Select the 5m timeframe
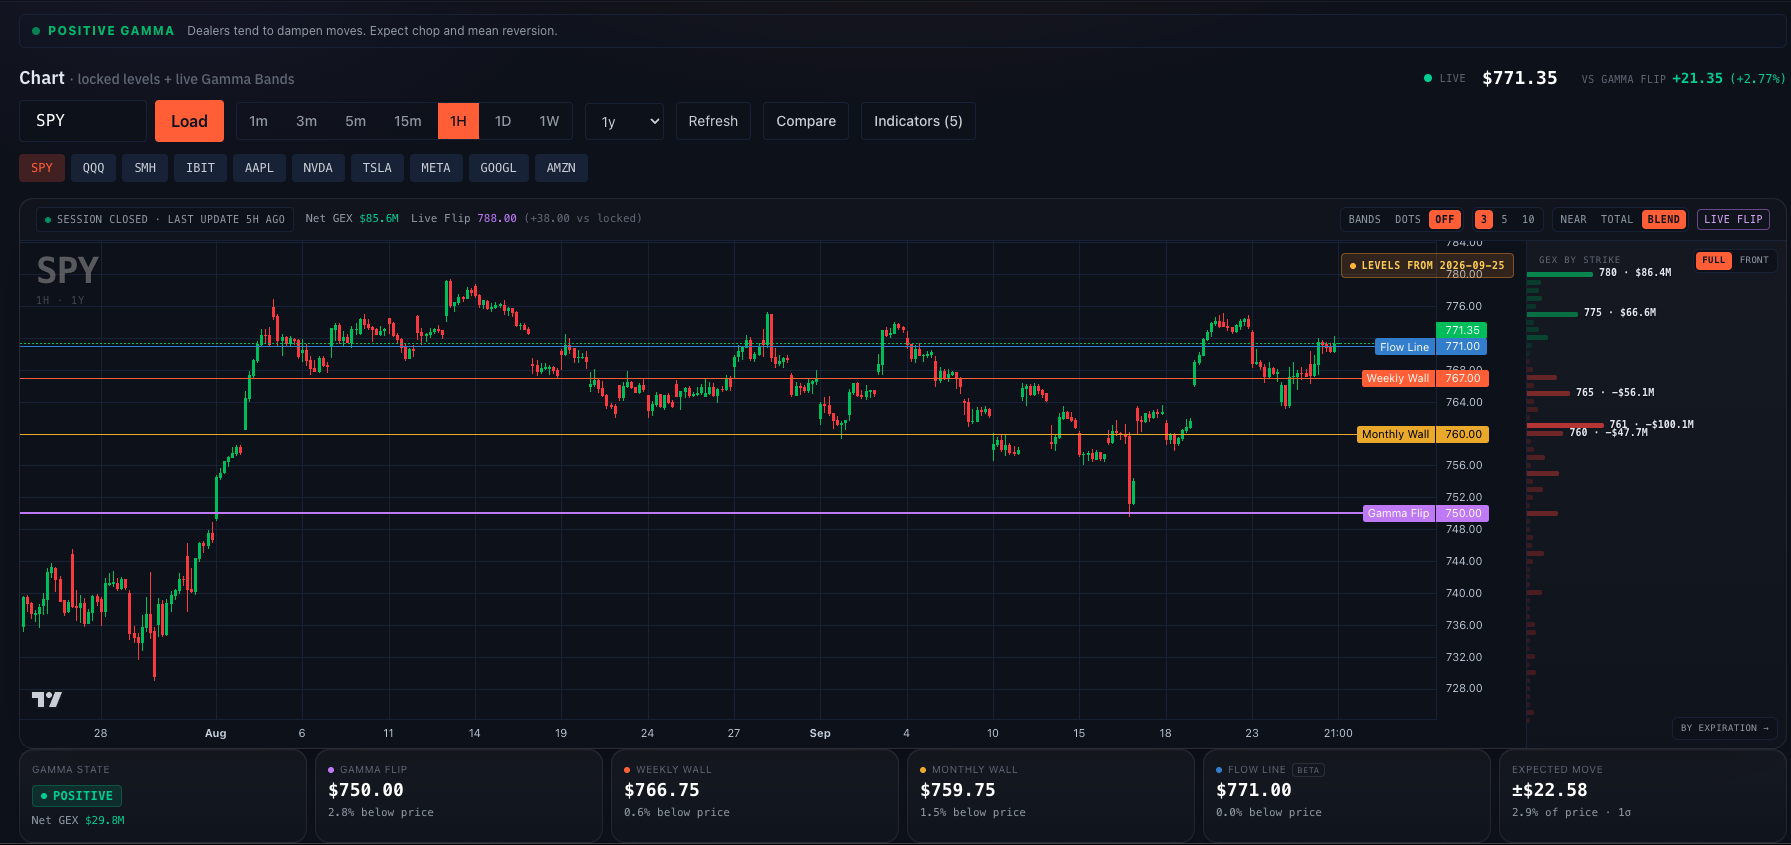The height and width of the screenshot is (845, 1791). point(355,121)
